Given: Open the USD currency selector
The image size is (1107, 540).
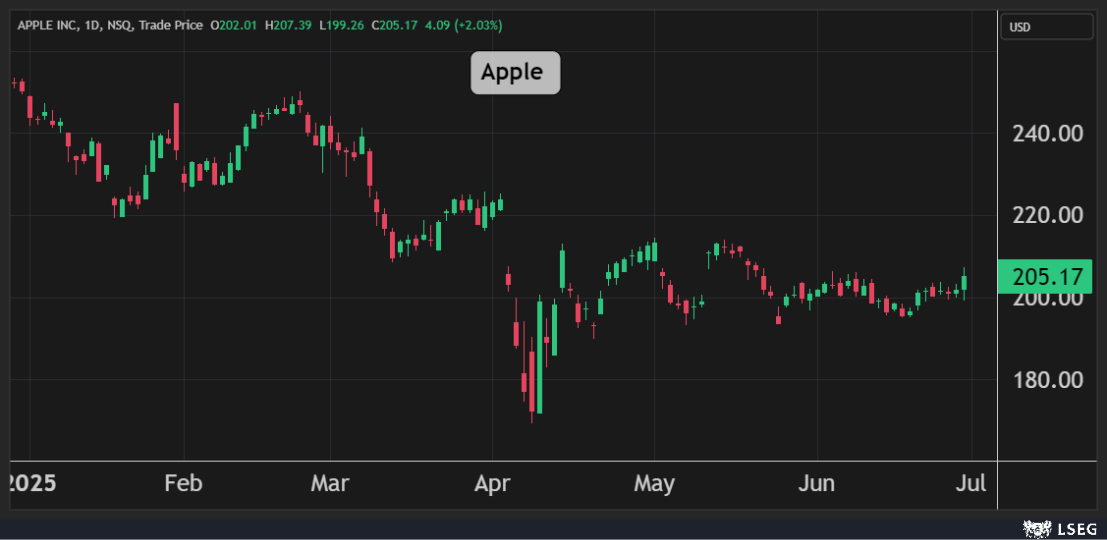Looking at the screenshot, I should [1046, 27].
